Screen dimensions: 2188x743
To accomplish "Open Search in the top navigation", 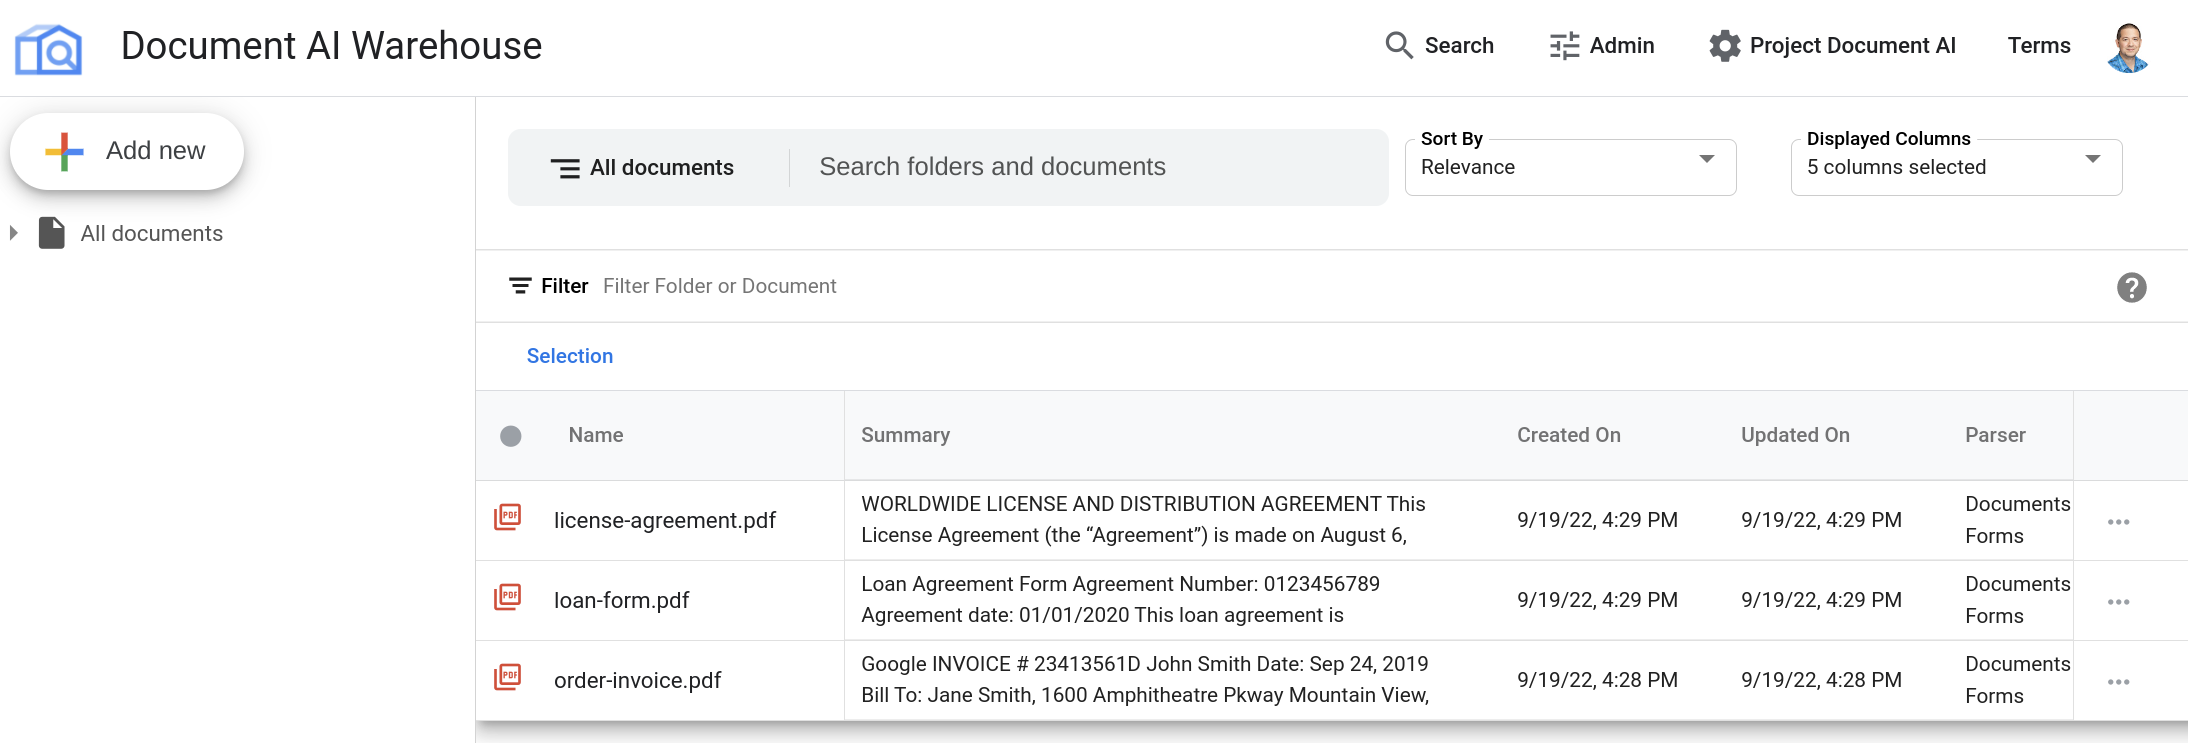I will pyautogui.click(x=1440, y=46).
